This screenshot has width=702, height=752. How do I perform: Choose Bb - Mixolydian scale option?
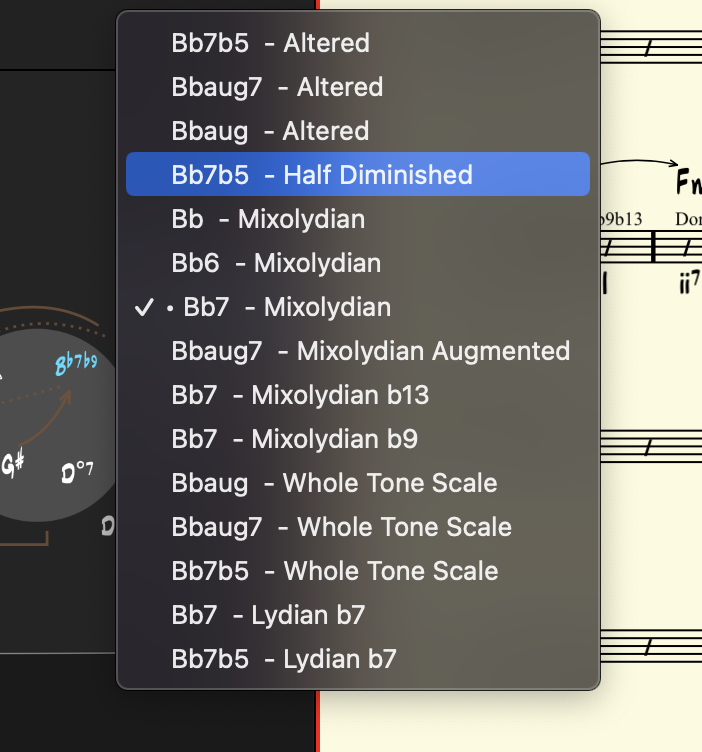(x=268, y=219)
